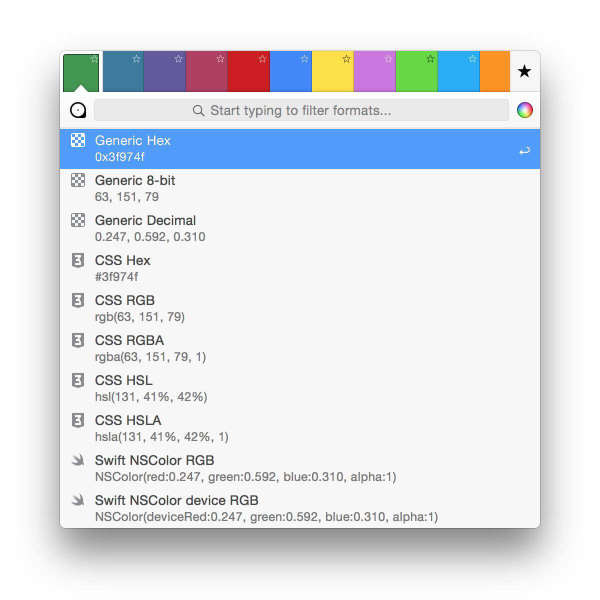This screenshot has height=600, width=600.
Task: Click the filter formats search field
Action: coord(302,111)
